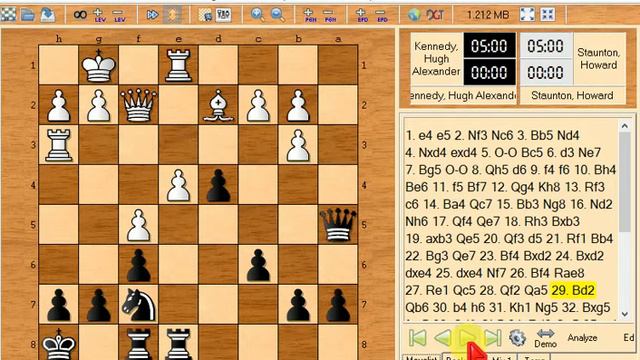Select the black queen on a5
This screenshot has height=360, width=640.
(338, 225)
